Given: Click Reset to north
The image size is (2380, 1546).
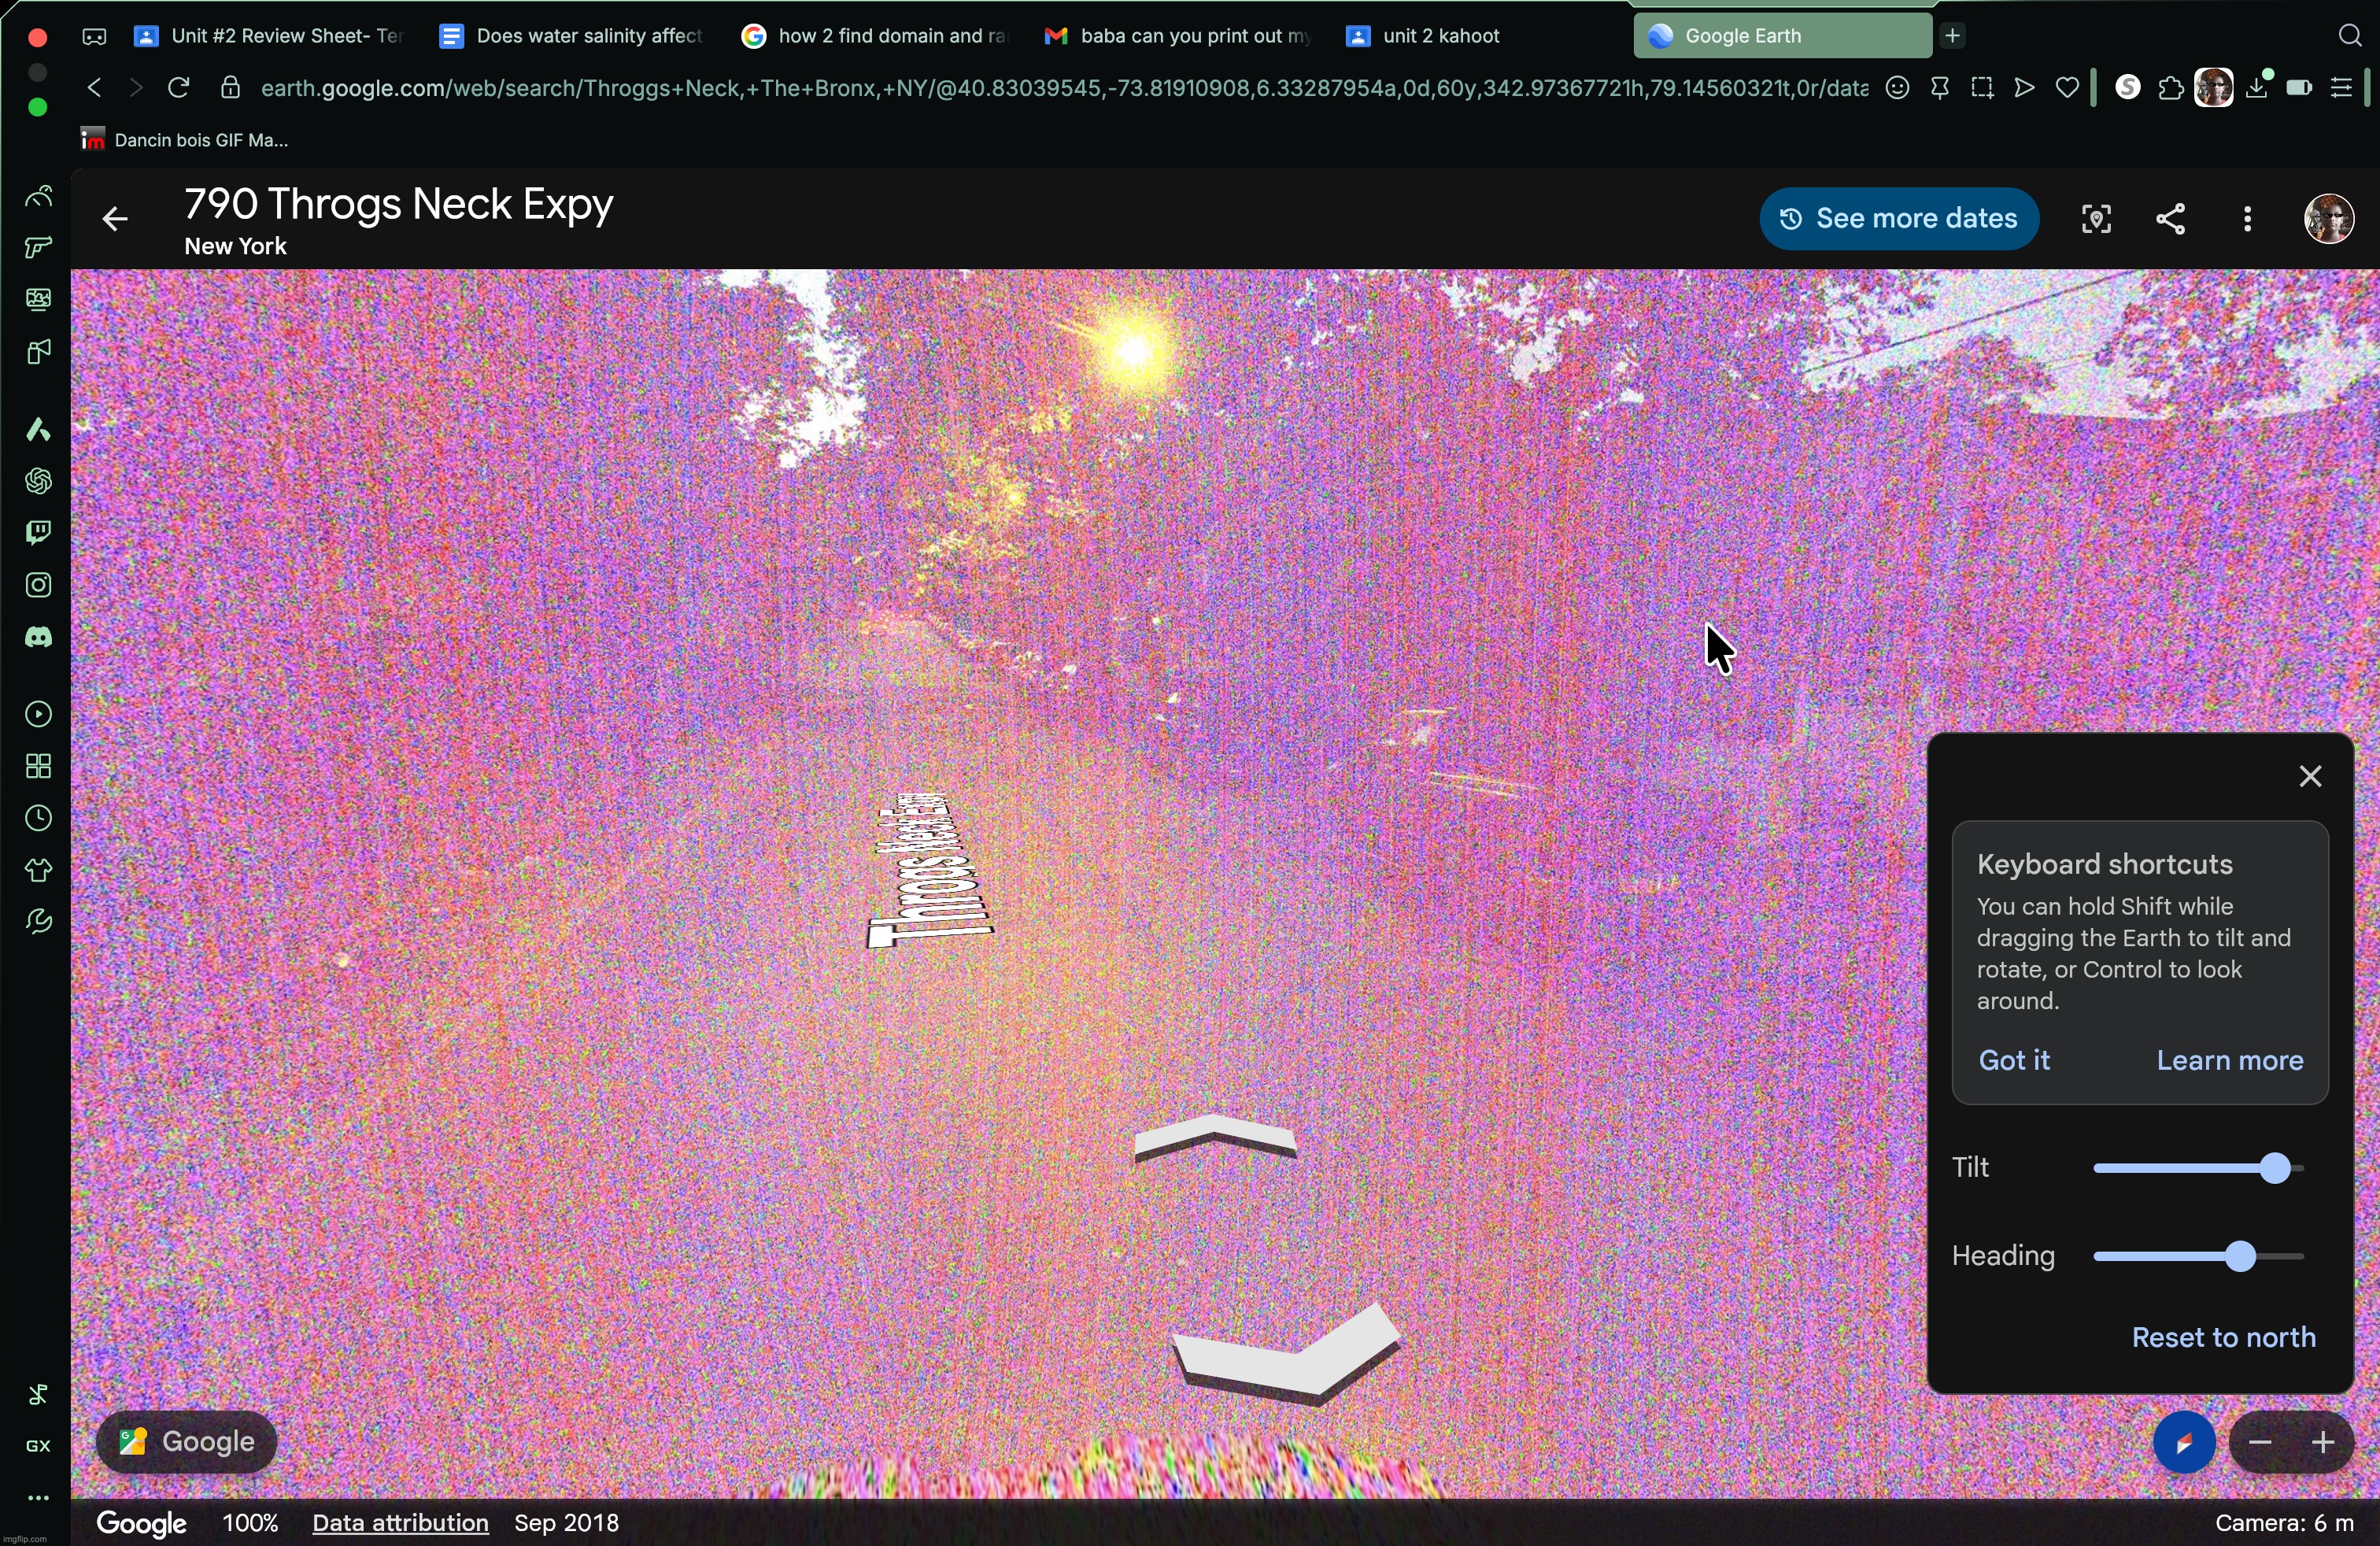Looking at the screenshot, I should (2223, 1337).
